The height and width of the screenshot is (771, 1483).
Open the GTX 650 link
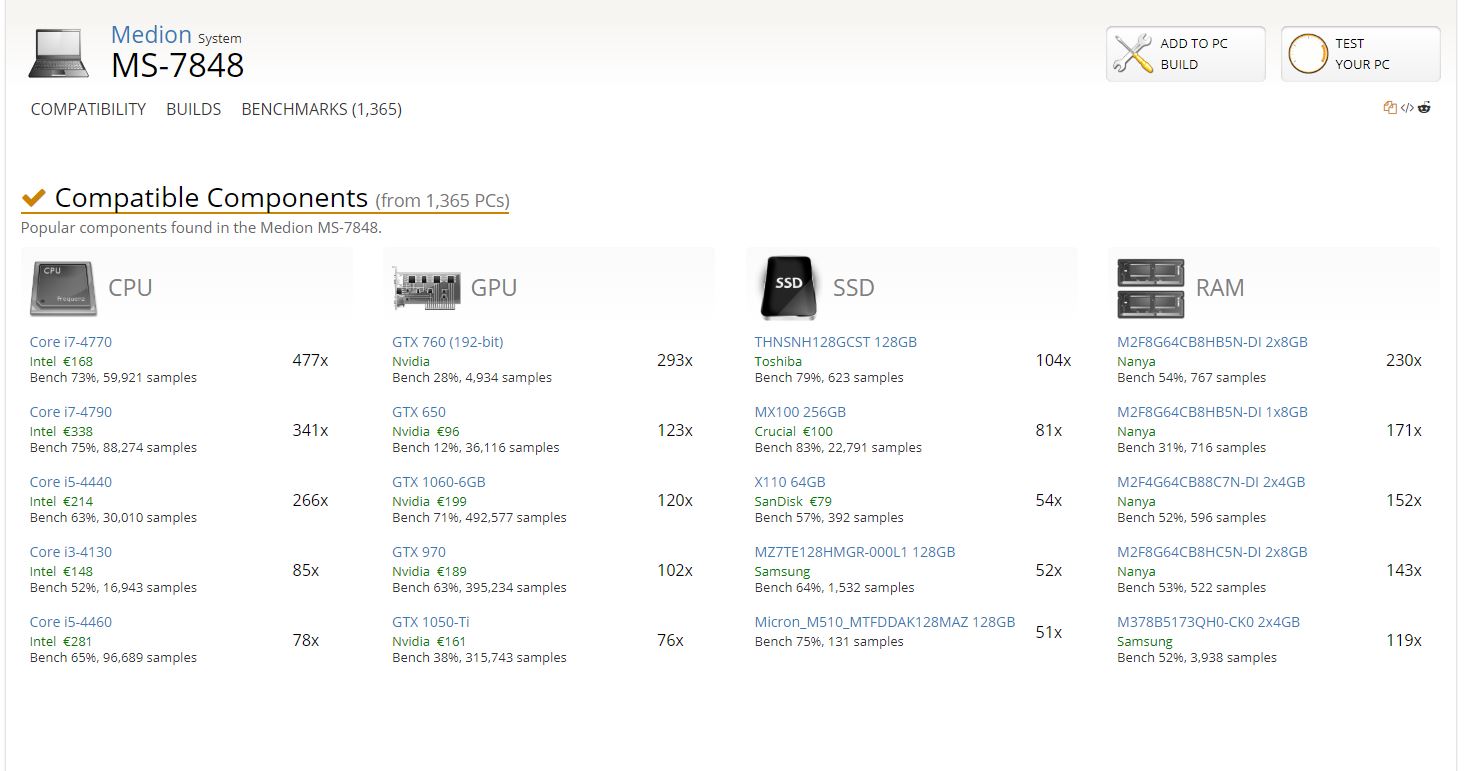(419, 412)
